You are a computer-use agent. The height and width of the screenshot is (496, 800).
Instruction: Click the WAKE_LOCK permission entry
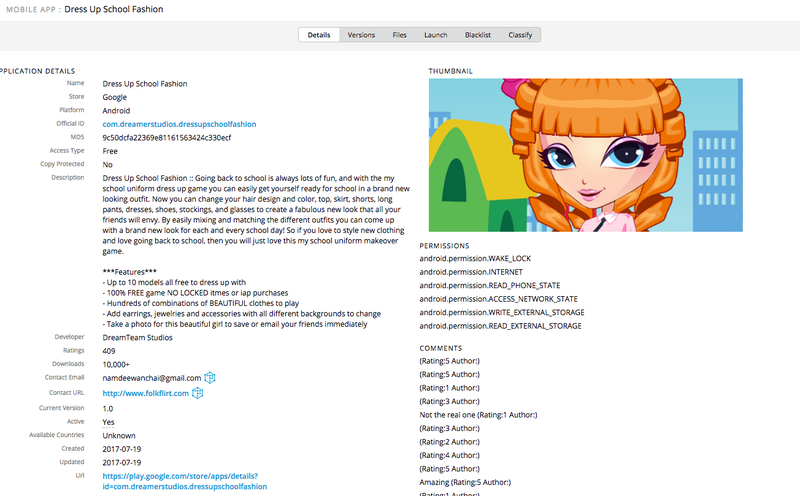tap(475, 259)
